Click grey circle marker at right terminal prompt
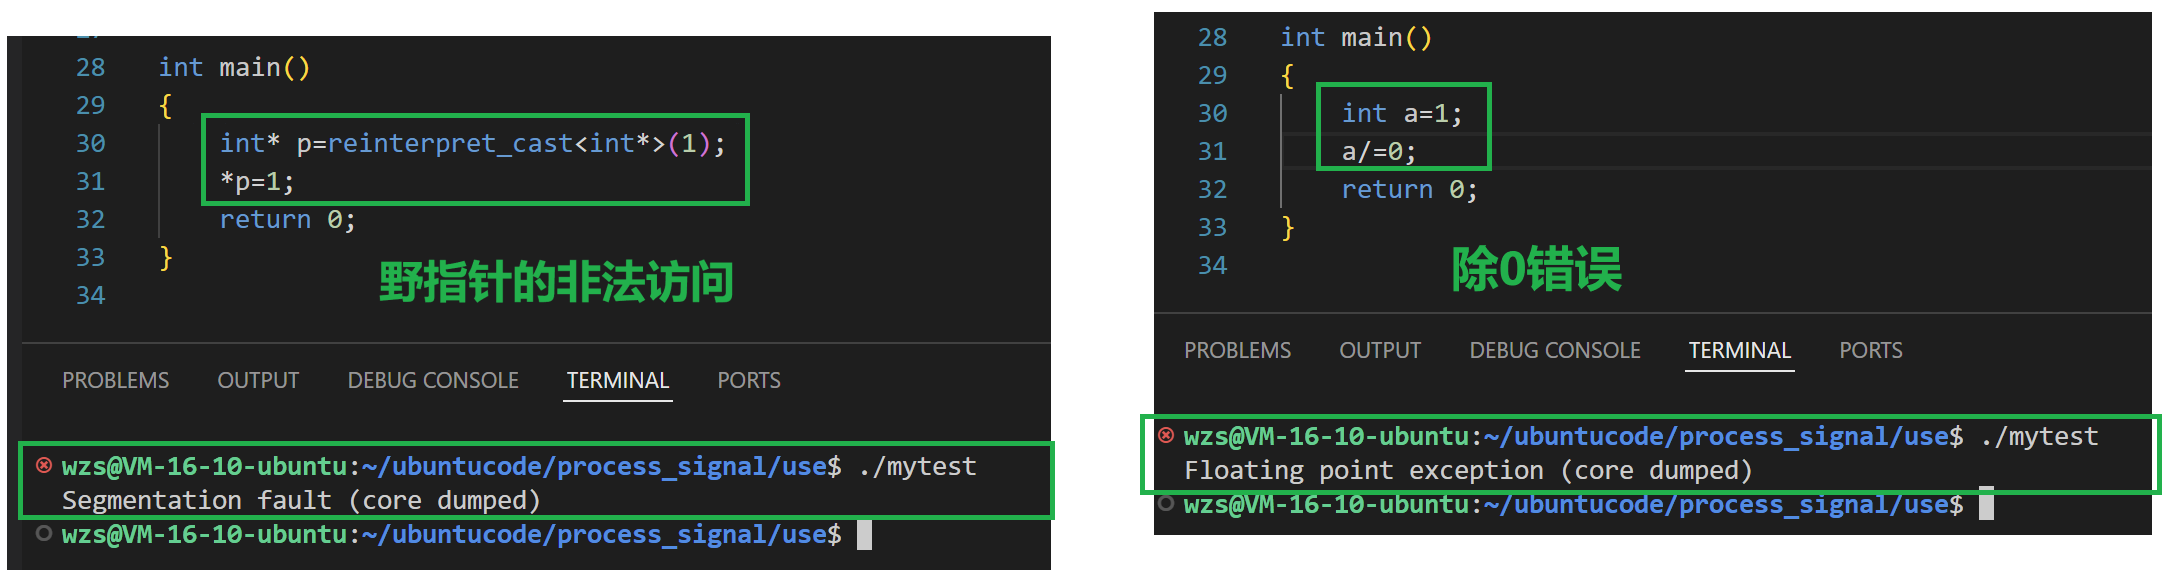The image size is (2169, 587). 1166,503
